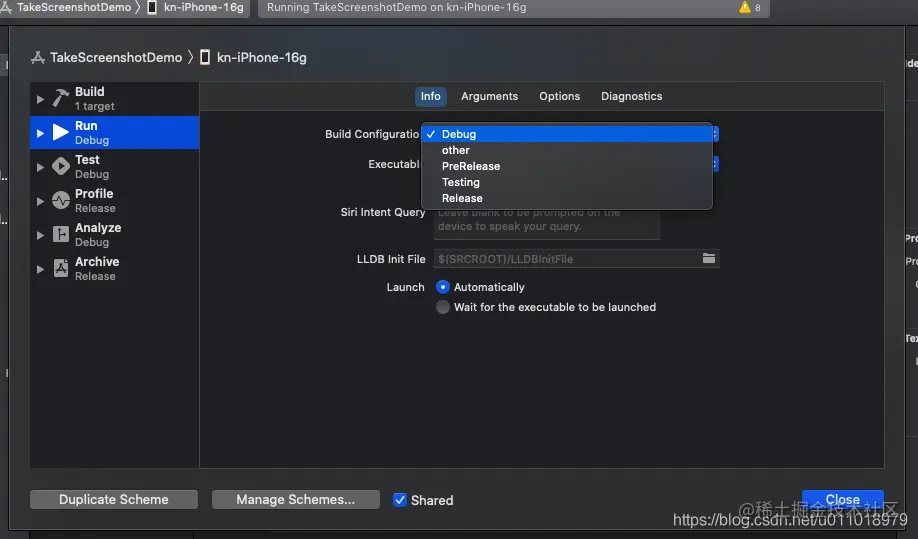The width and height of the screenshot is (918, 539).
Task: Expand the Run action disclosure triangle
Action: point(40,133)
